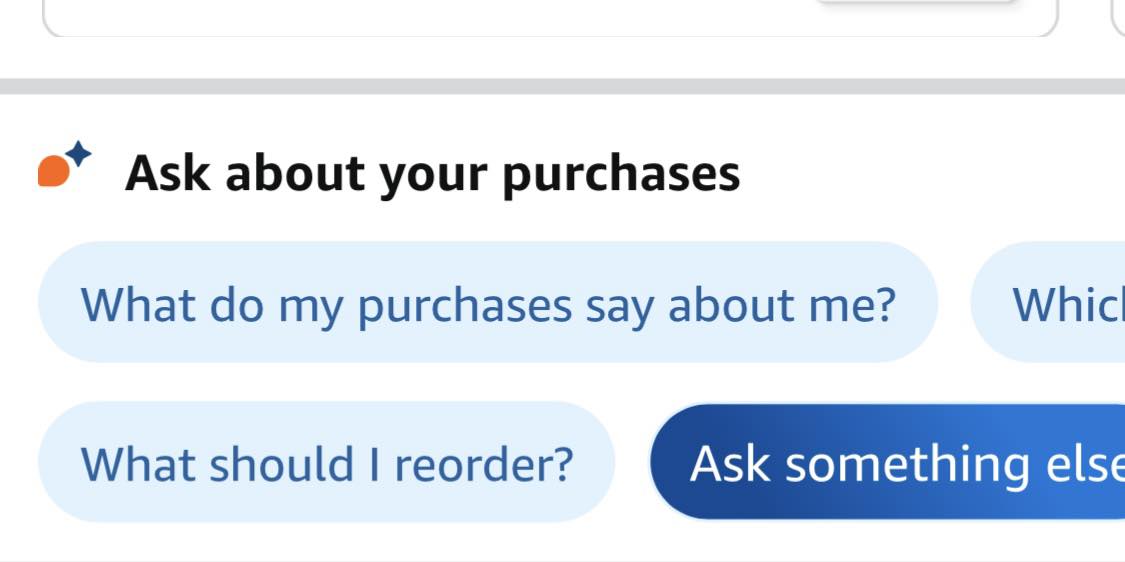
Task: Tap the blue sparkle star icon
Action: pyautogui.click(x=80, y=153)
